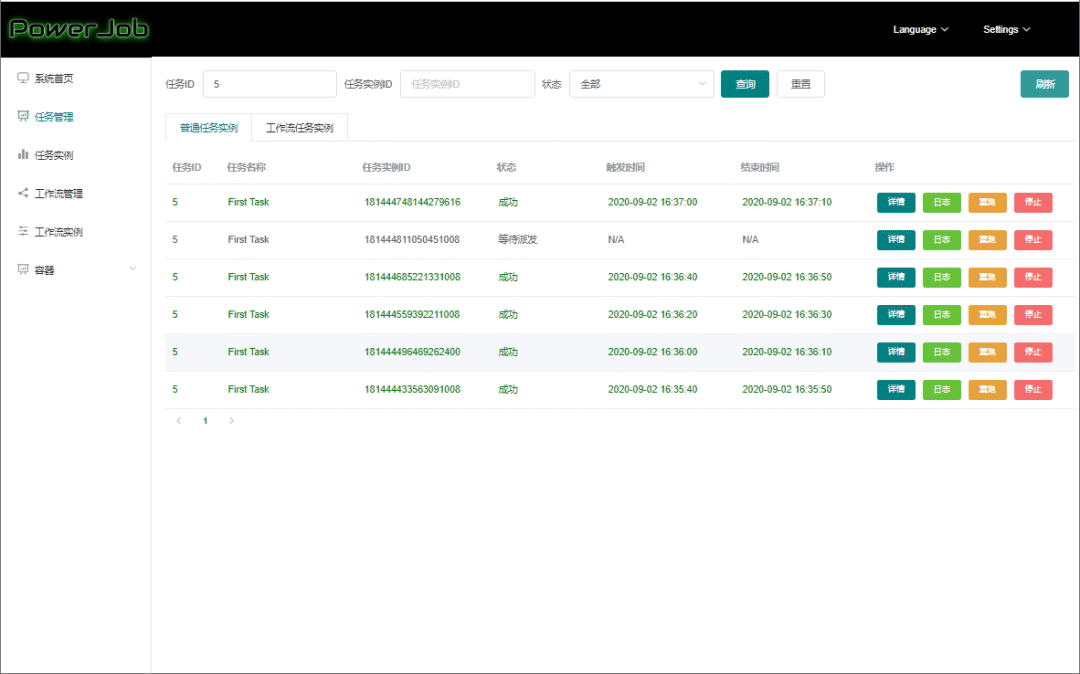Screen dimensions: 1080x674
Task: Open the 状态 filter dropdown showing 全部
Action: (641, 84)
